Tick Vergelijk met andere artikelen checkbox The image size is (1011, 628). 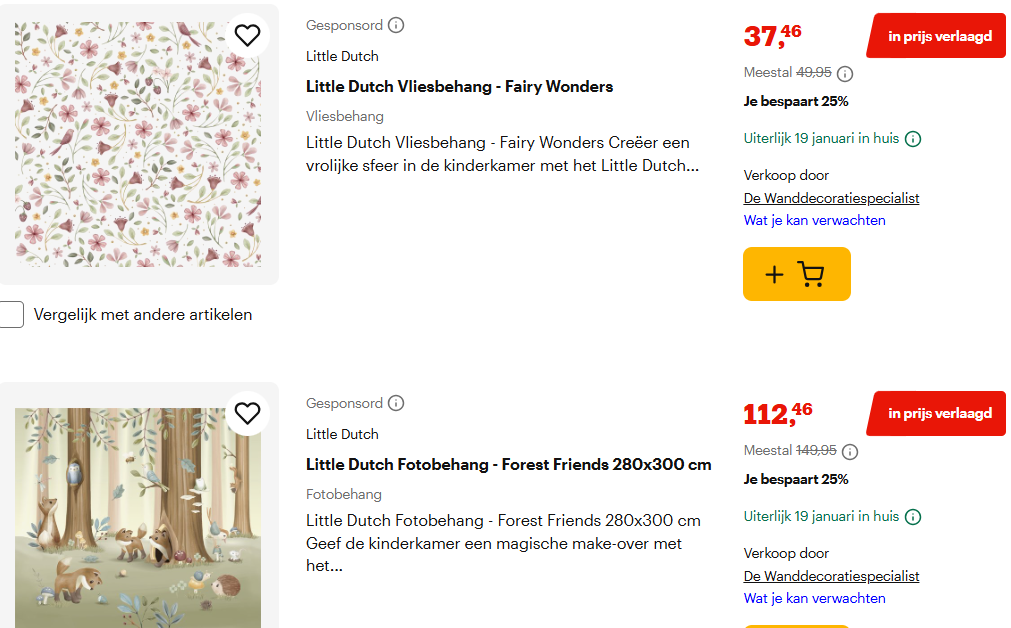coord(11,315)
